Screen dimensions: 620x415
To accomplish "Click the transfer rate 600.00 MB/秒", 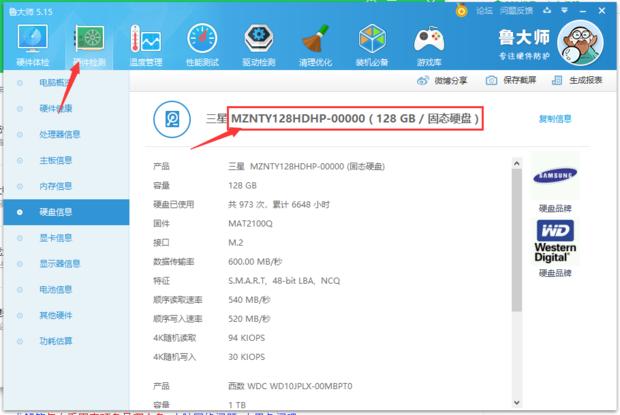I will click(x=255, y=262).
